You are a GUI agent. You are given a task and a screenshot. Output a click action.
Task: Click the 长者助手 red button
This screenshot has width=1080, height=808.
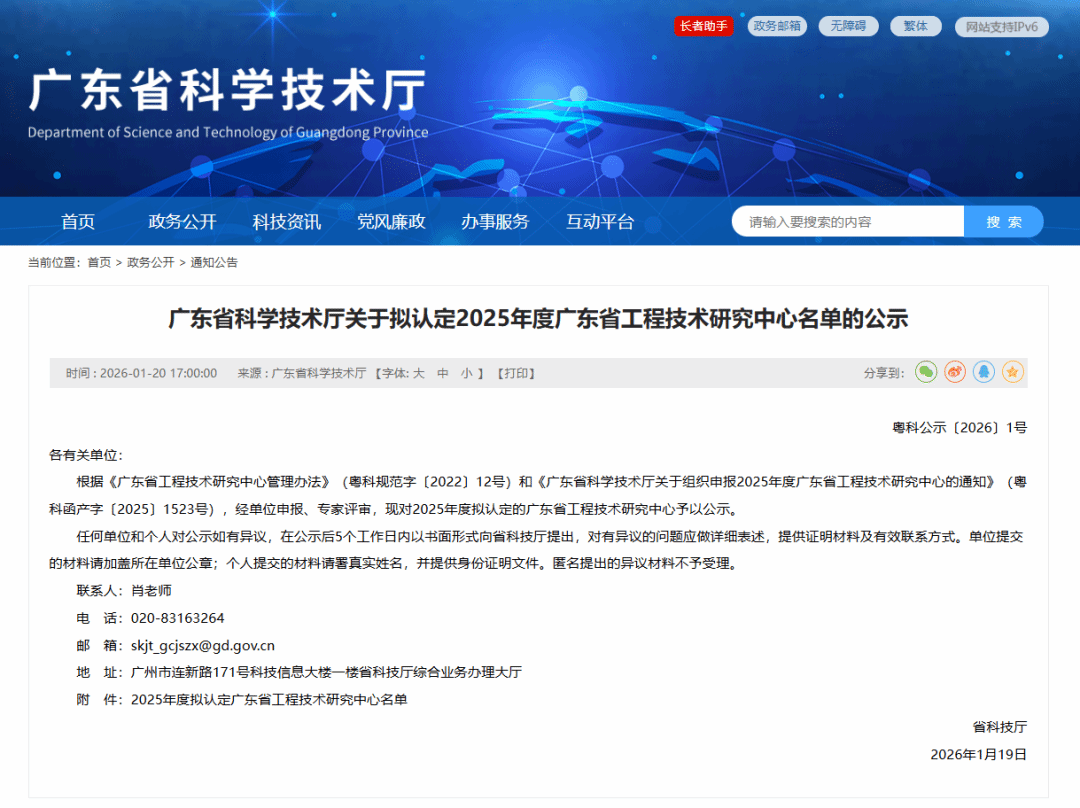pos(703,26)
